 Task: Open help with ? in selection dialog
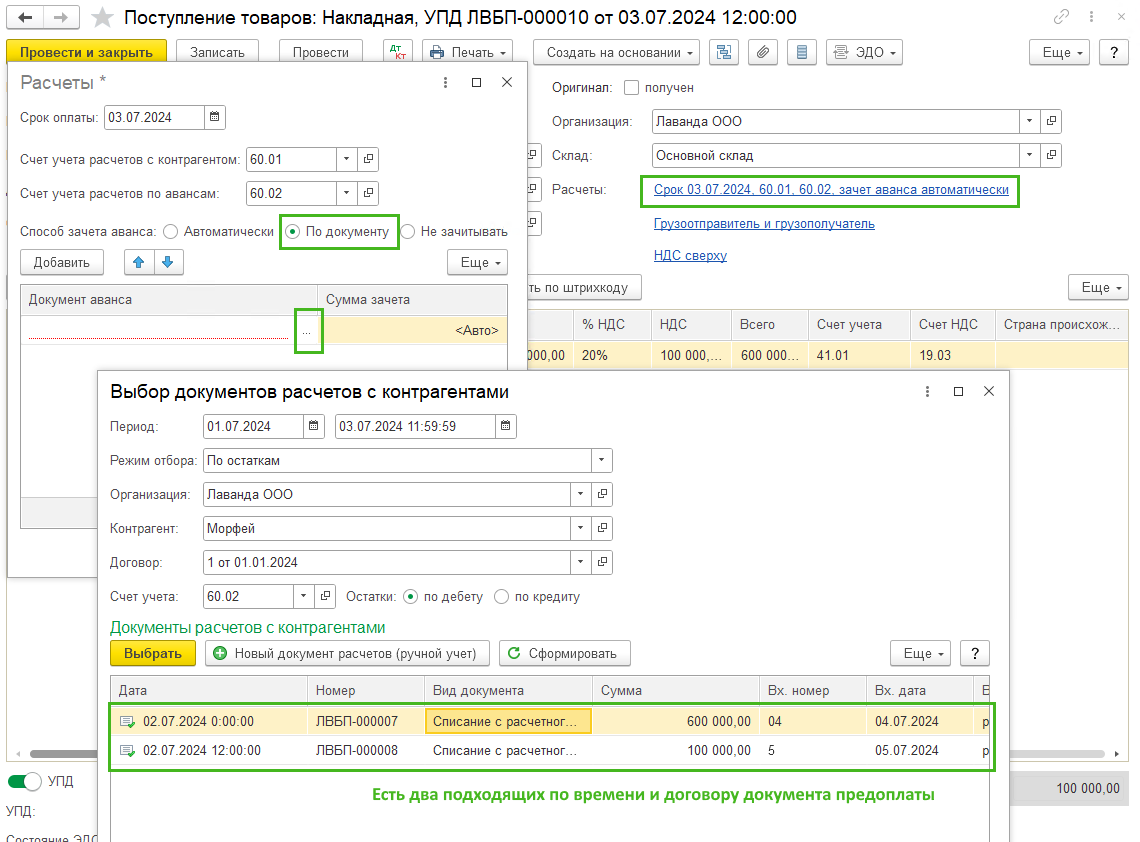coord(975,653)
